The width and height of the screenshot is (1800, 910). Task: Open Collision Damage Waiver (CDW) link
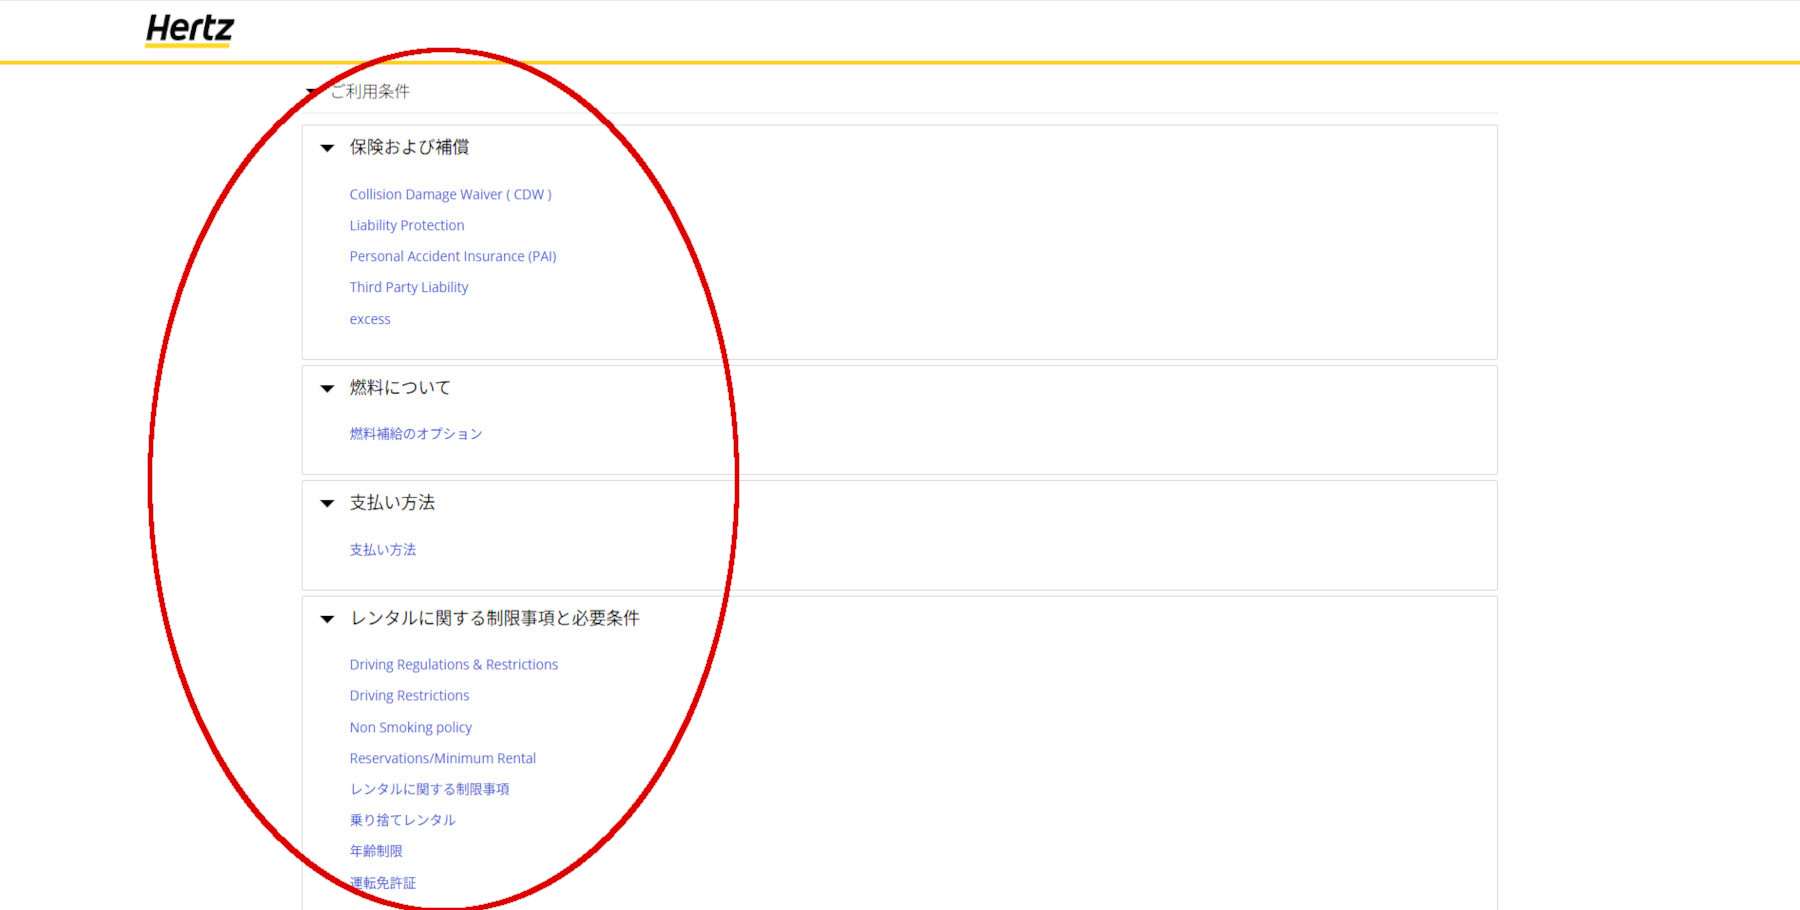pos(450,195)
